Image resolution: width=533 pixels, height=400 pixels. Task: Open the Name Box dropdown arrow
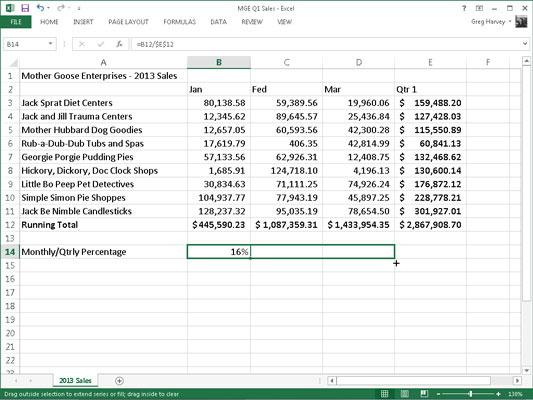[50, 44]
